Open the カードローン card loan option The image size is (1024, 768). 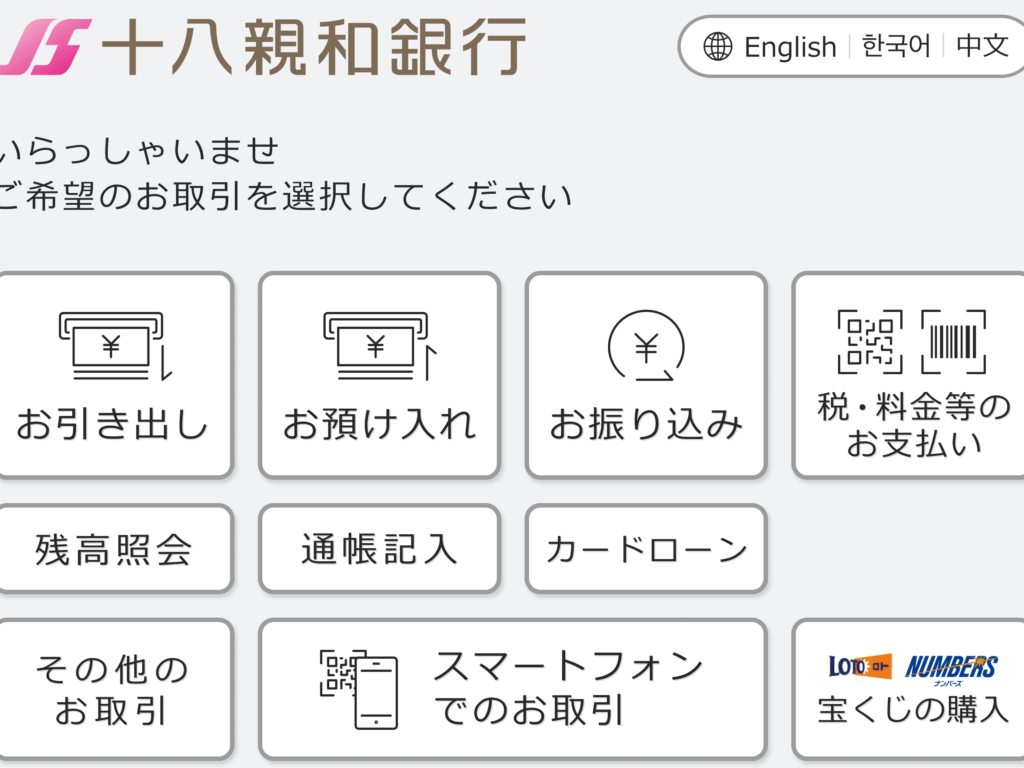click(x=646, y=549)
